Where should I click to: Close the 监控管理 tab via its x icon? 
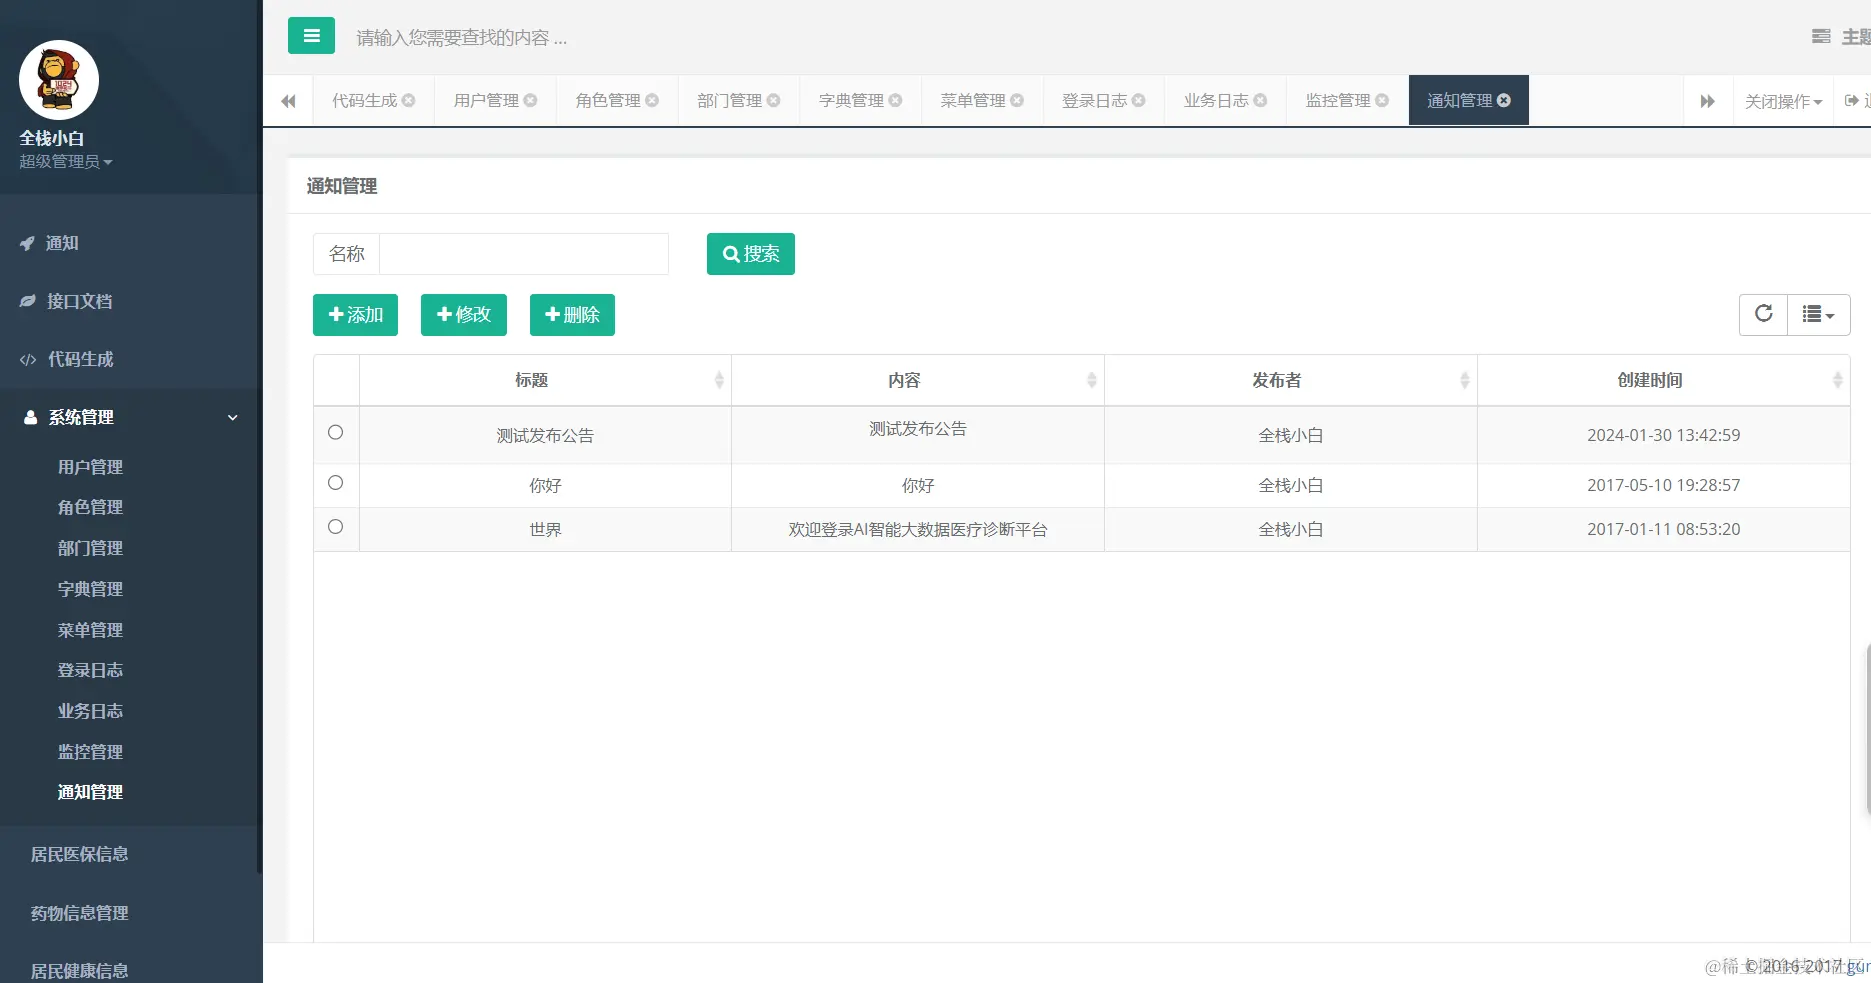pos(1382,100)
